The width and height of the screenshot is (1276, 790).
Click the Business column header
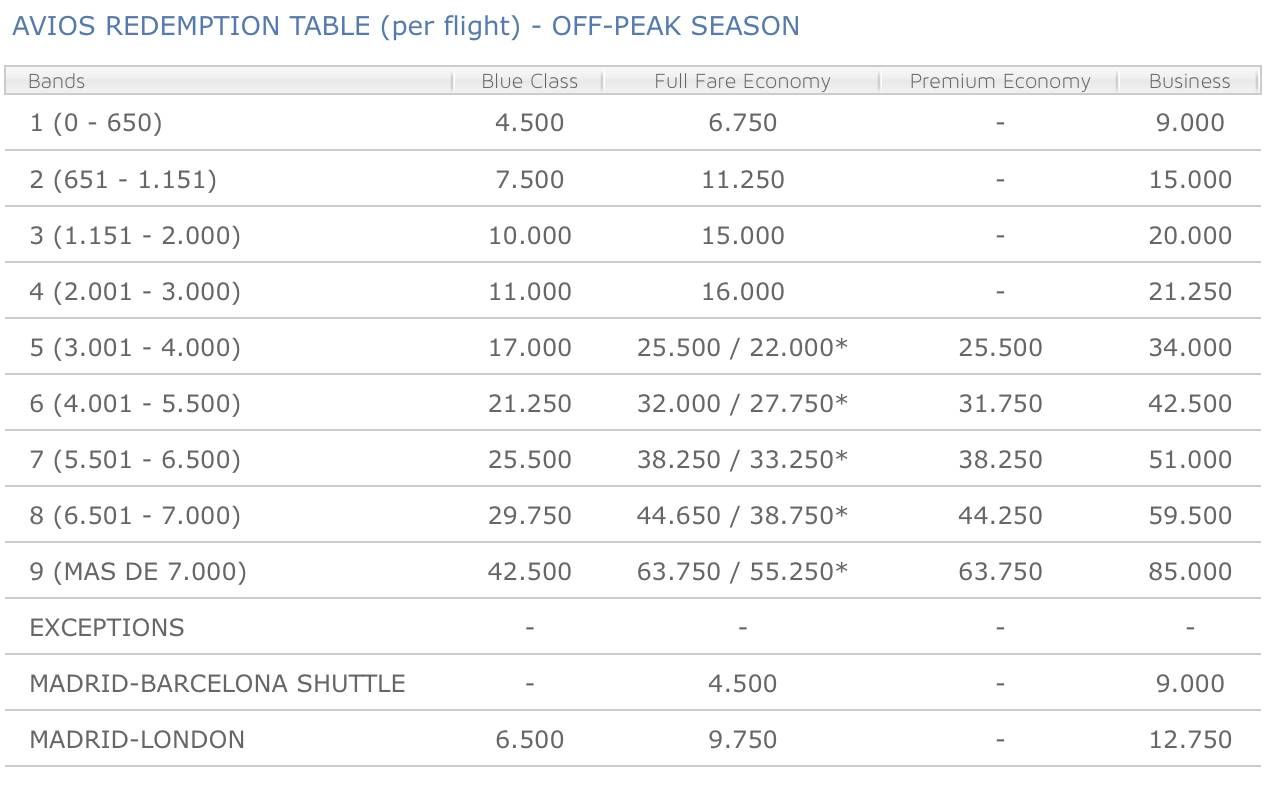1190,81
